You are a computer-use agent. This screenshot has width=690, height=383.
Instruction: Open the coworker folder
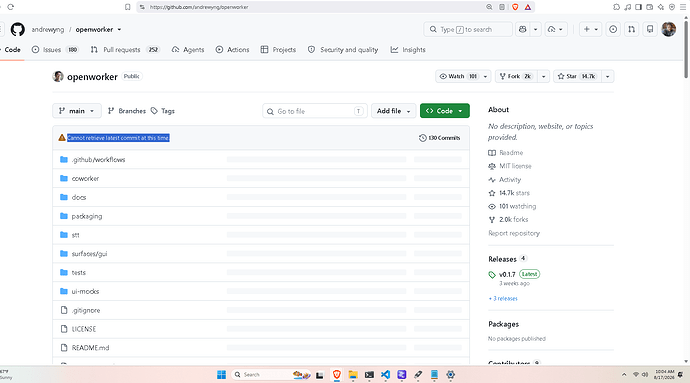pos(85,178)
